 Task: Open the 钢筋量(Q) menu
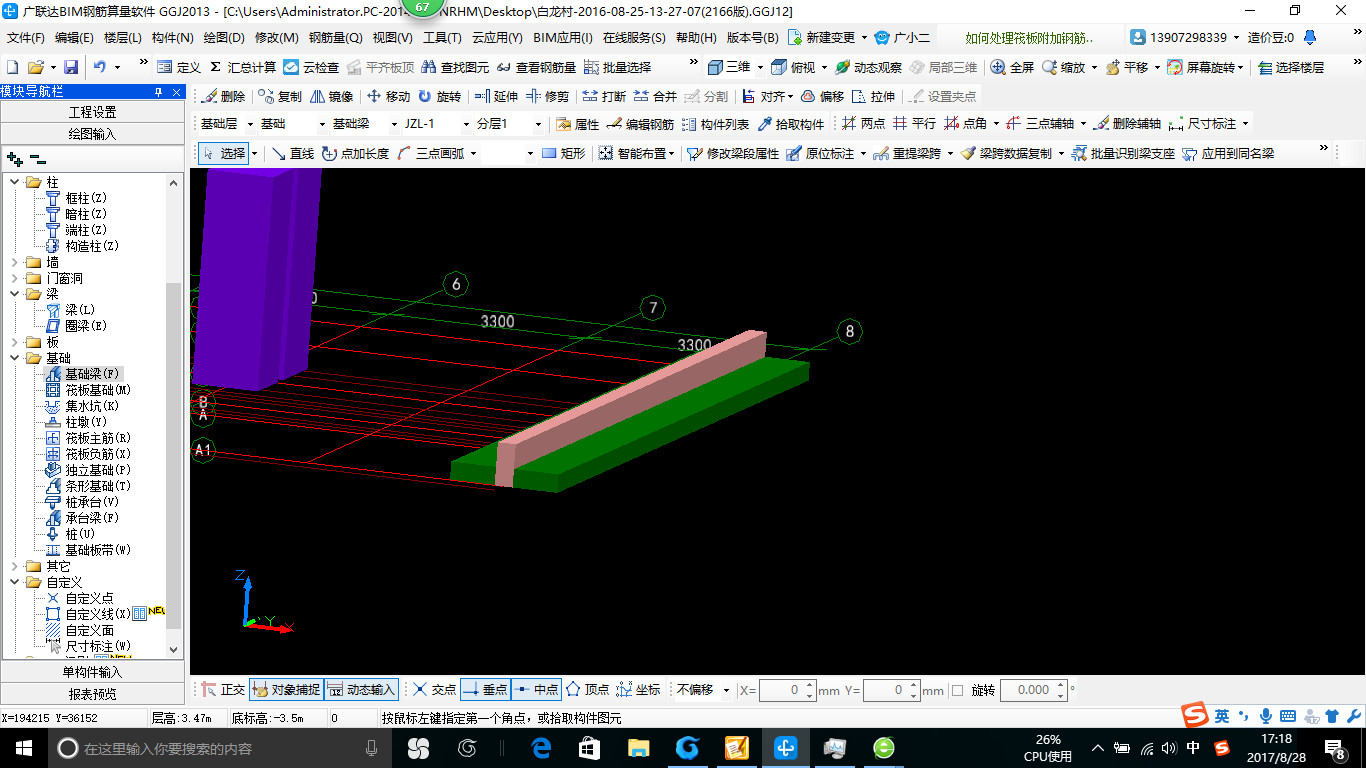(335, 38)
